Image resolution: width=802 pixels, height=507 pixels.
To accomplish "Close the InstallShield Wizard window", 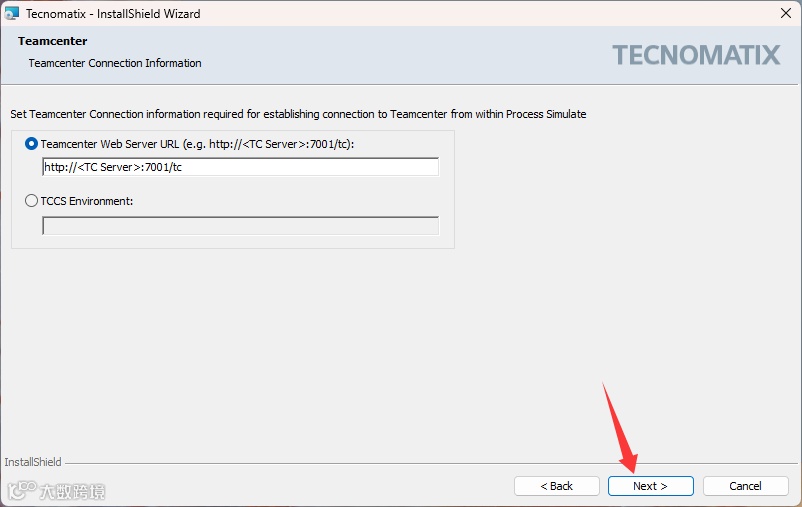I will tap(786, 13).
